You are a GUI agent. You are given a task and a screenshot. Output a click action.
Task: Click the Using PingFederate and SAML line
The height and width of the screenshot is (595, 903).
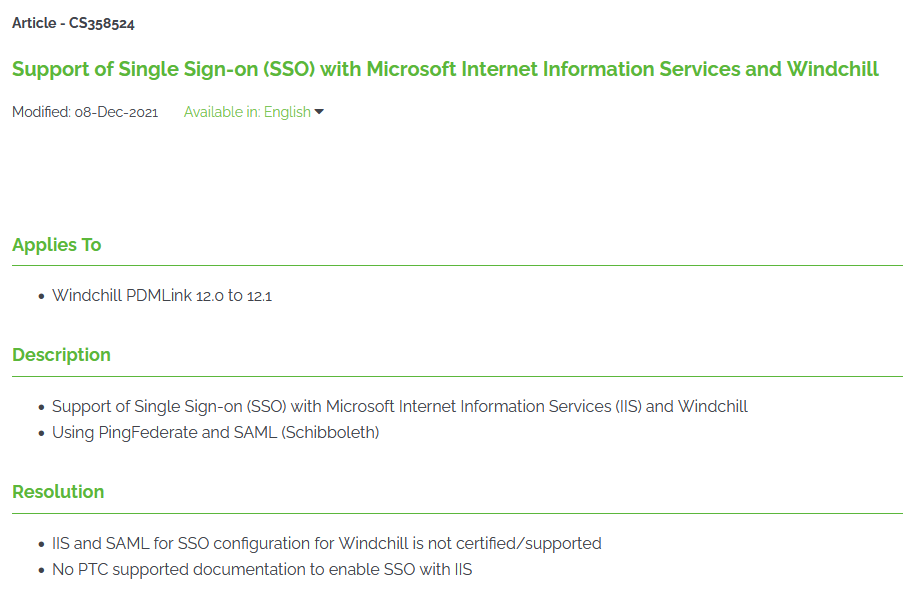pos(216,433)
